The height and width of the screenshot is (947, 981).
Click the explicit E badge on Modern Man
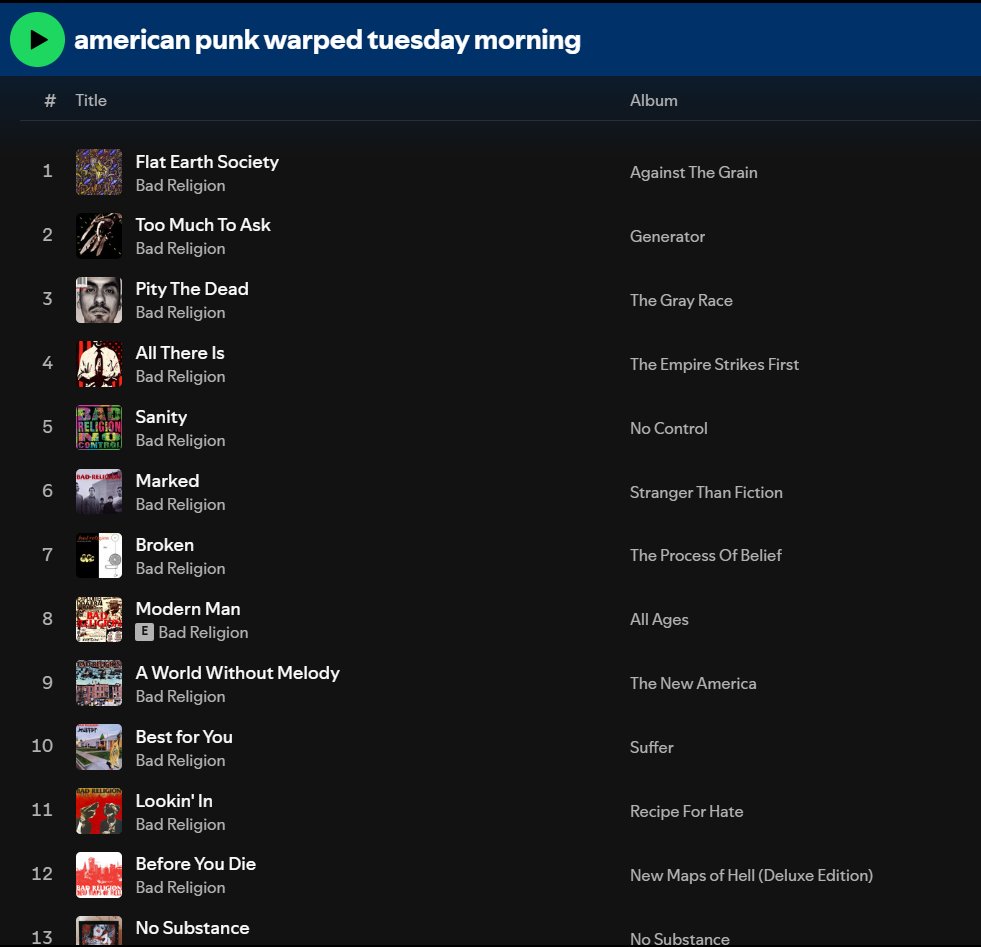pyautogui.click(x=145, y=632)
